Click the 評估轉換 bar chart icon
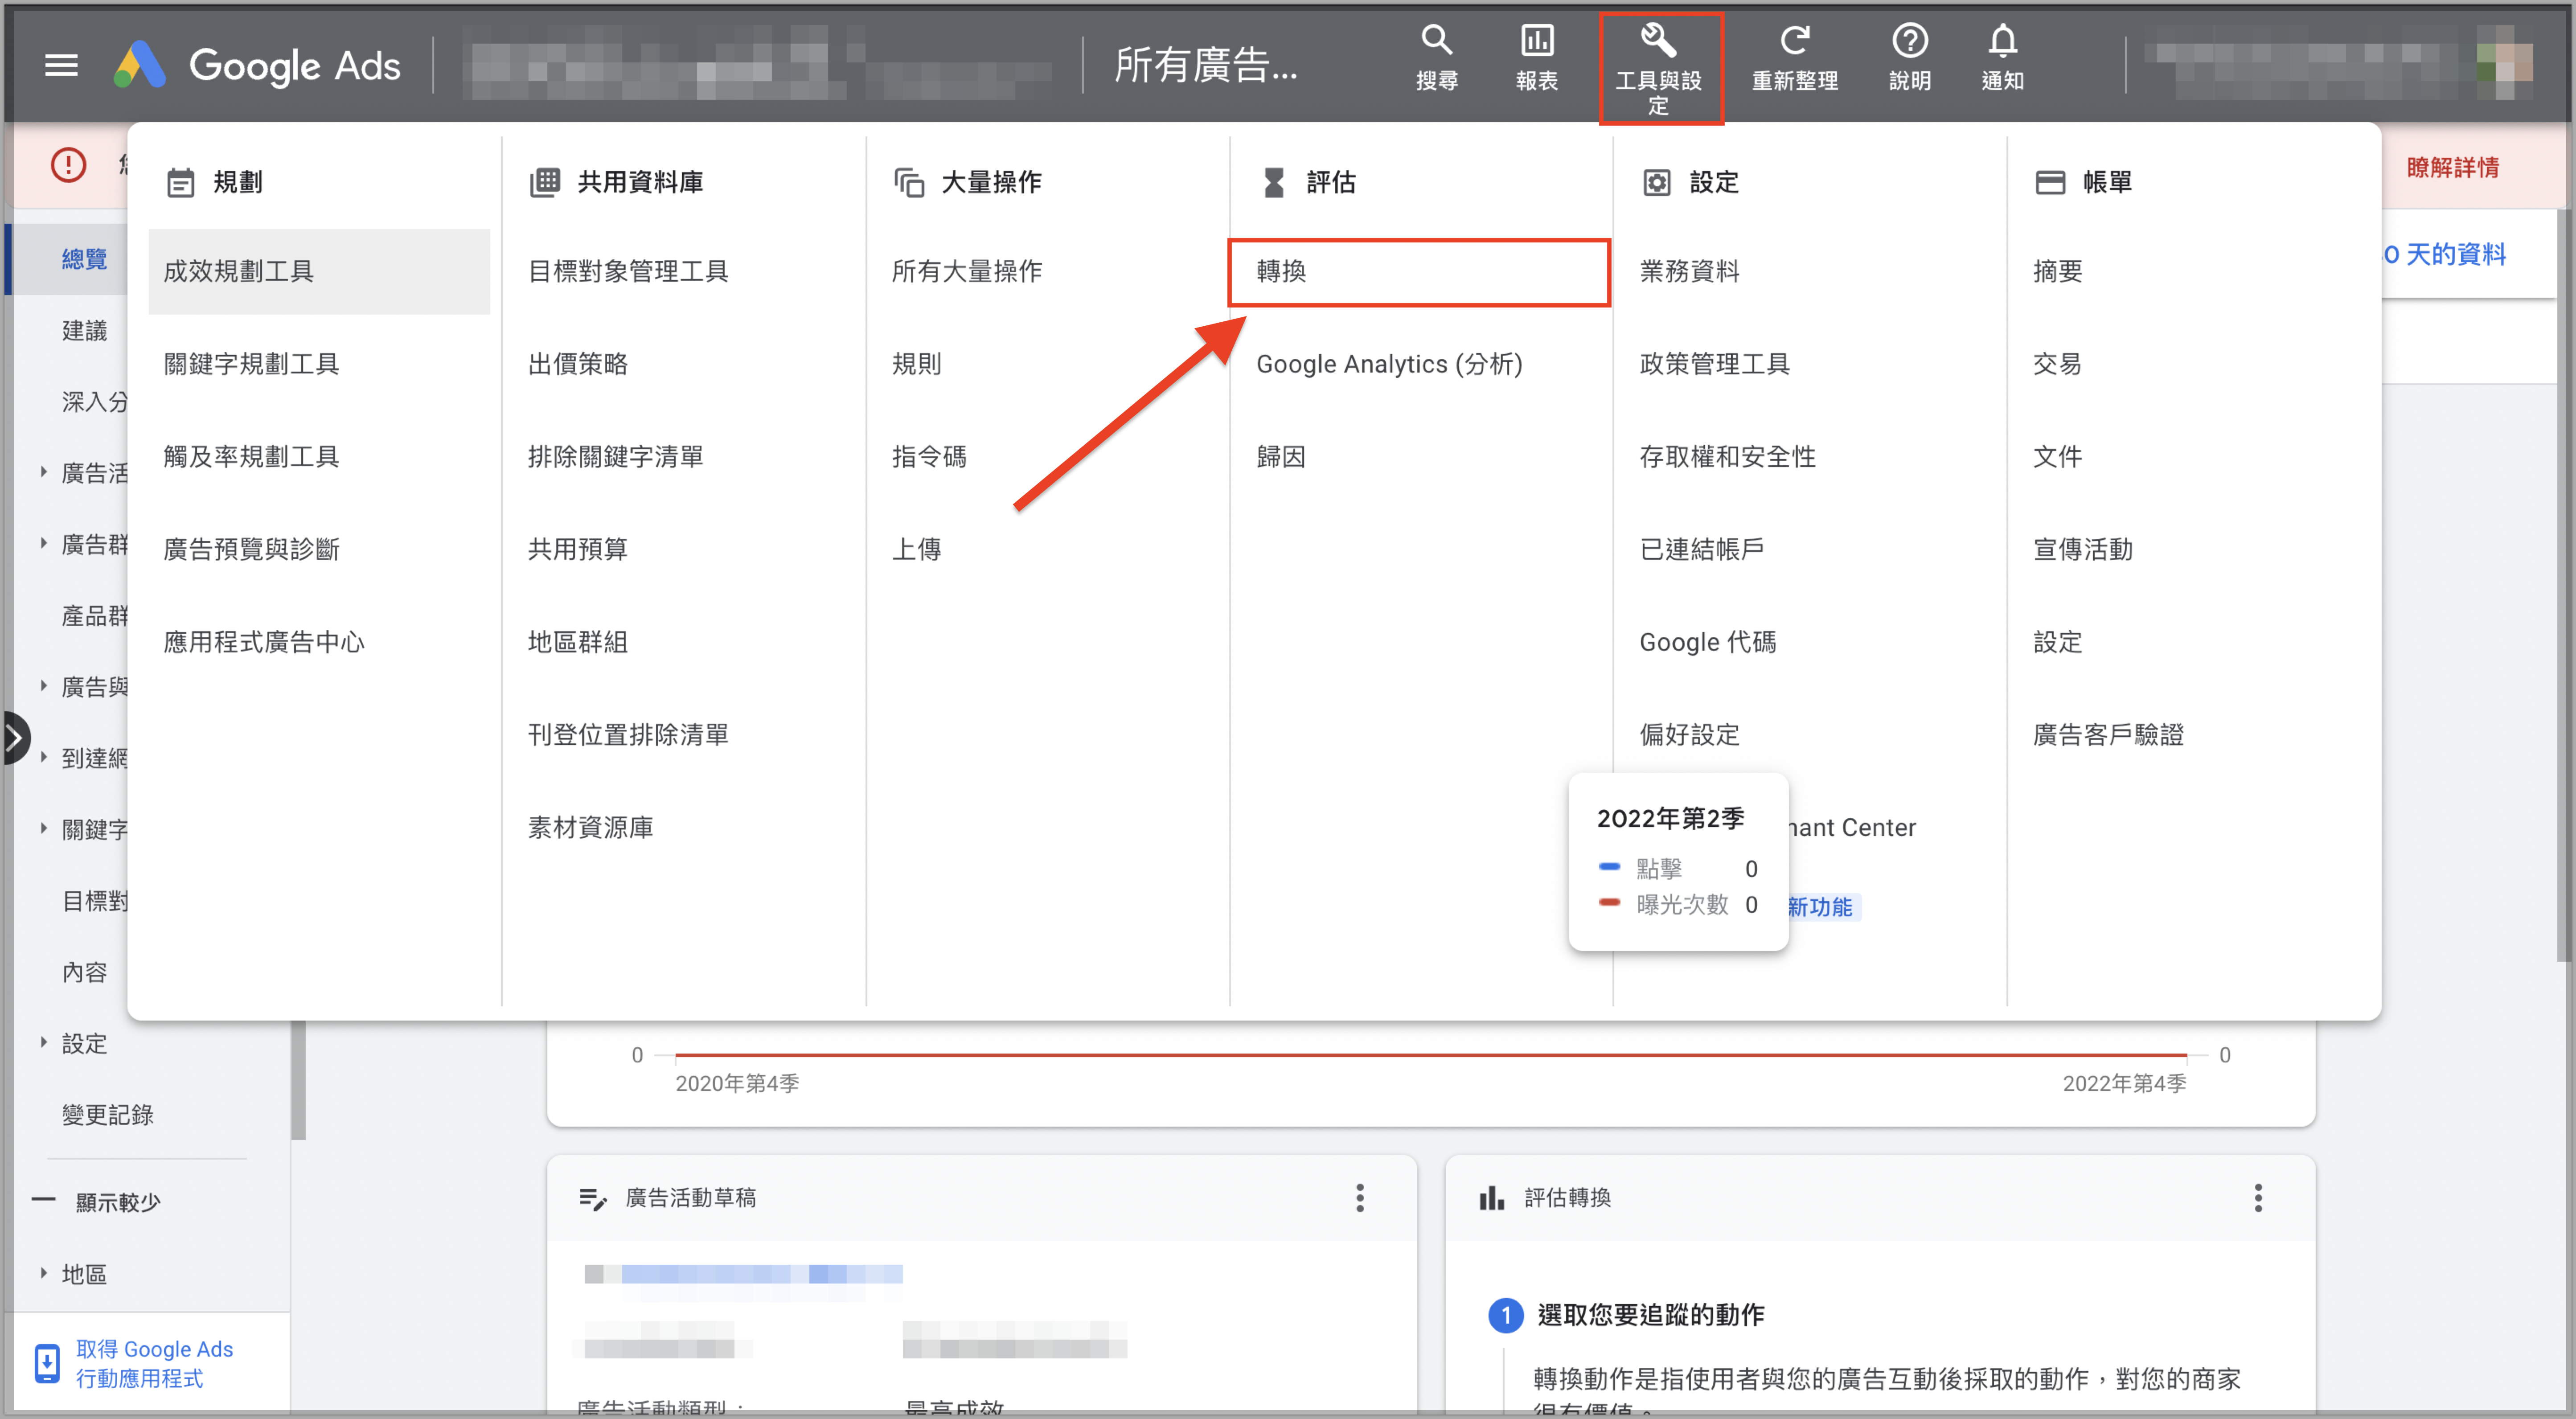Image resolution: width=2576 pixels, height=1419 pixels. (1492, 1198)
